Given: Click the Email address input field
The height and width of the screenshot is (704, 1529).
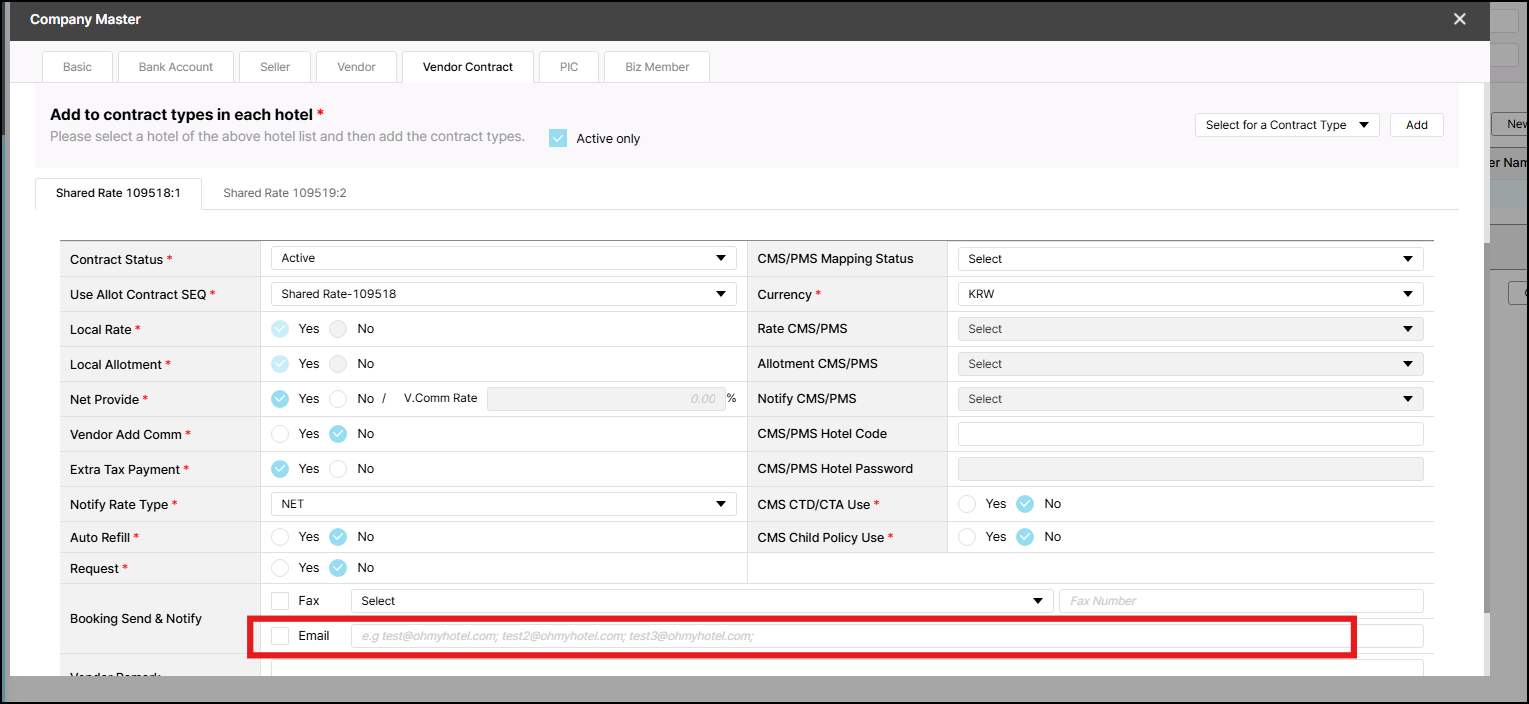Looking at the screenshot, I should pos(850,636).
